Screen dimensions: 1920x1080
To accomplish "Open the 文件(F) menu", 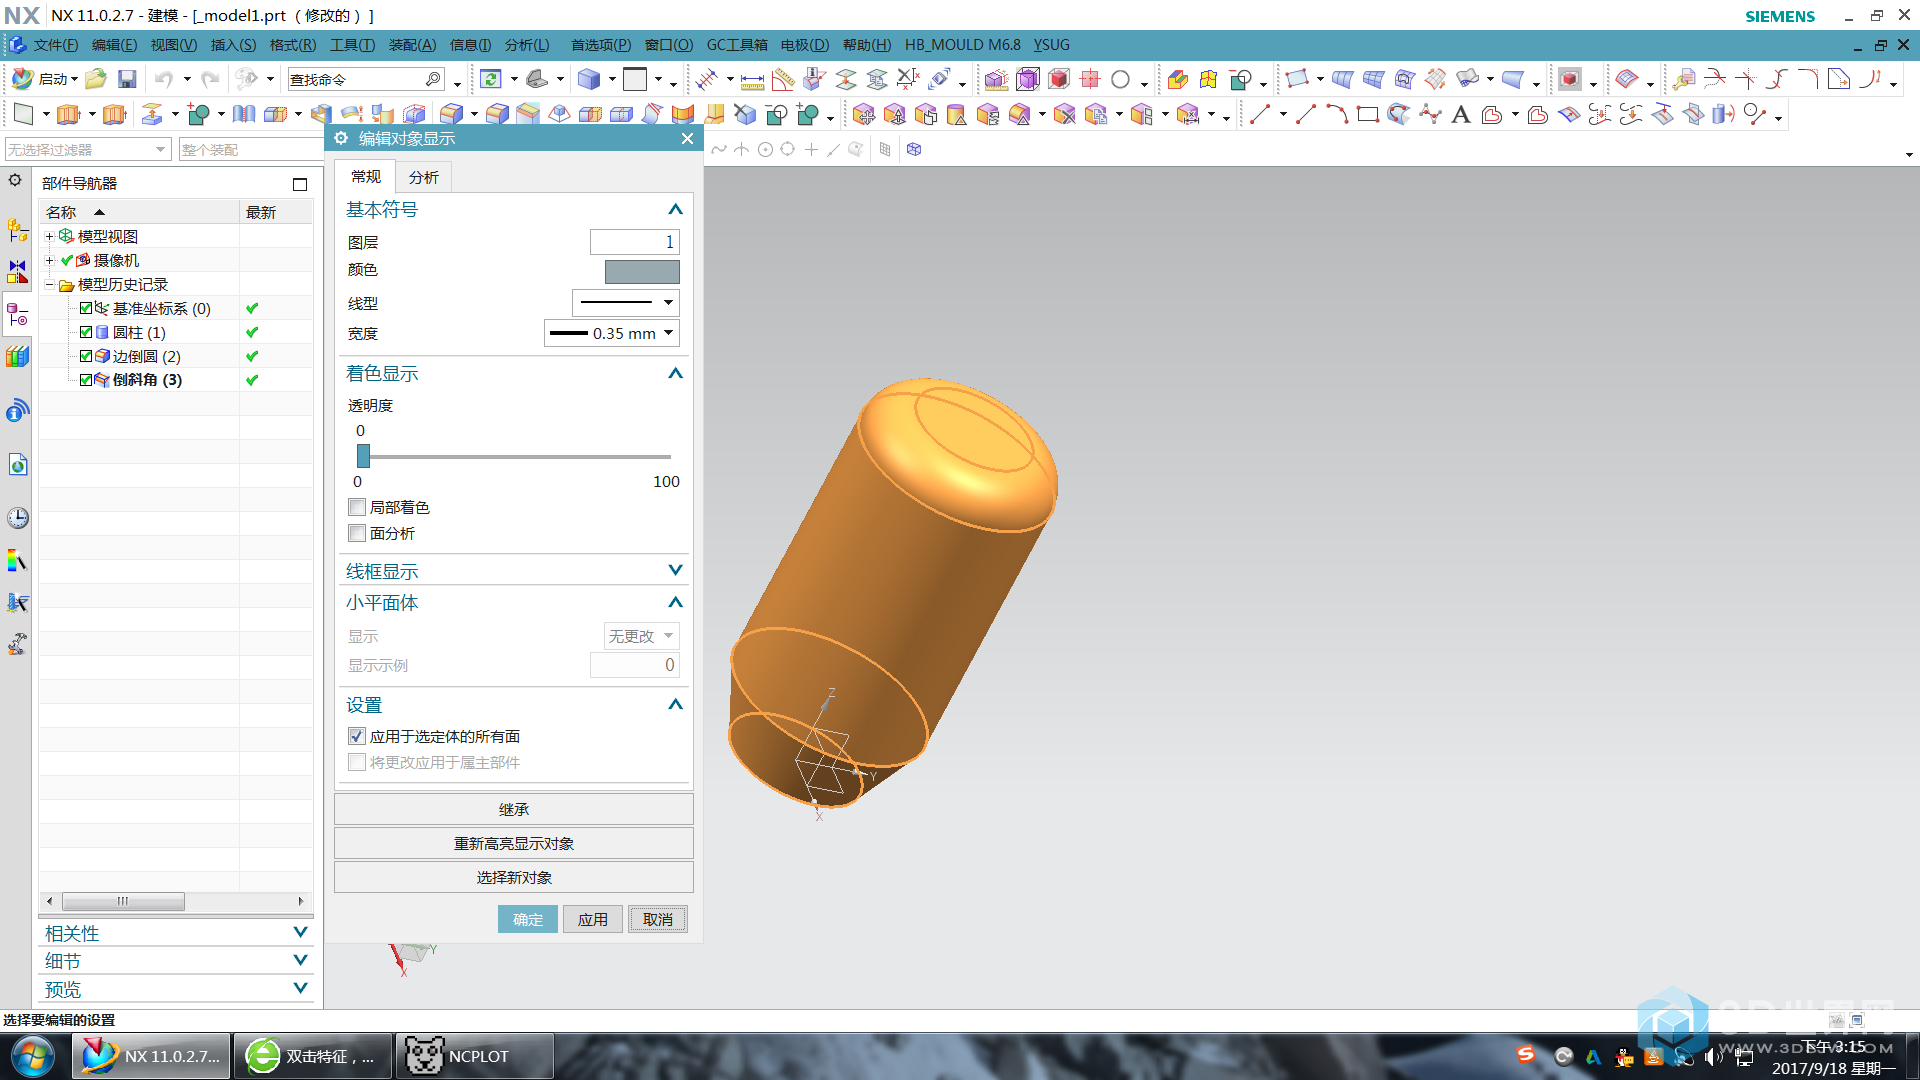I will 55,45.
